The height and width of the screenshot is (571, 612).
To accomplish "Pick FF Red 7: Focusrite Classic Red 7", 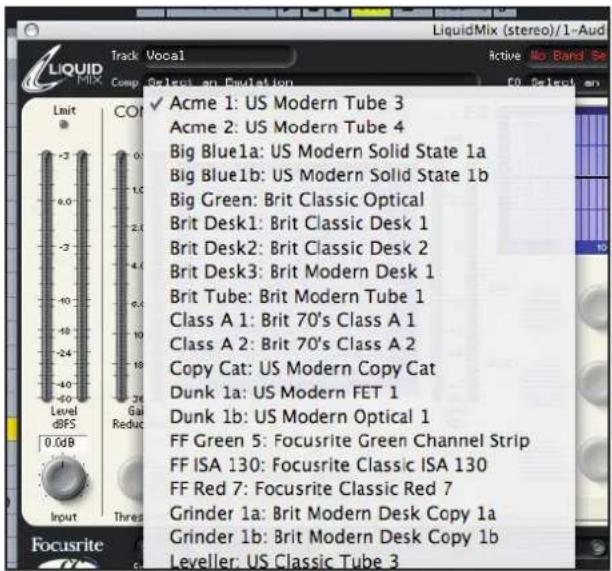I will pos(359,489).
